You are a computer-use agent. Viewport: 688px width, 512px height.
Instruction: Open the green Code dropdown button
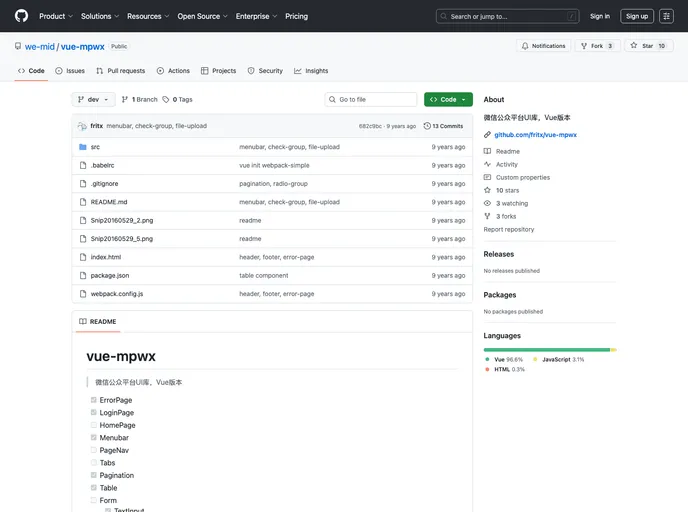click(448, 100)
